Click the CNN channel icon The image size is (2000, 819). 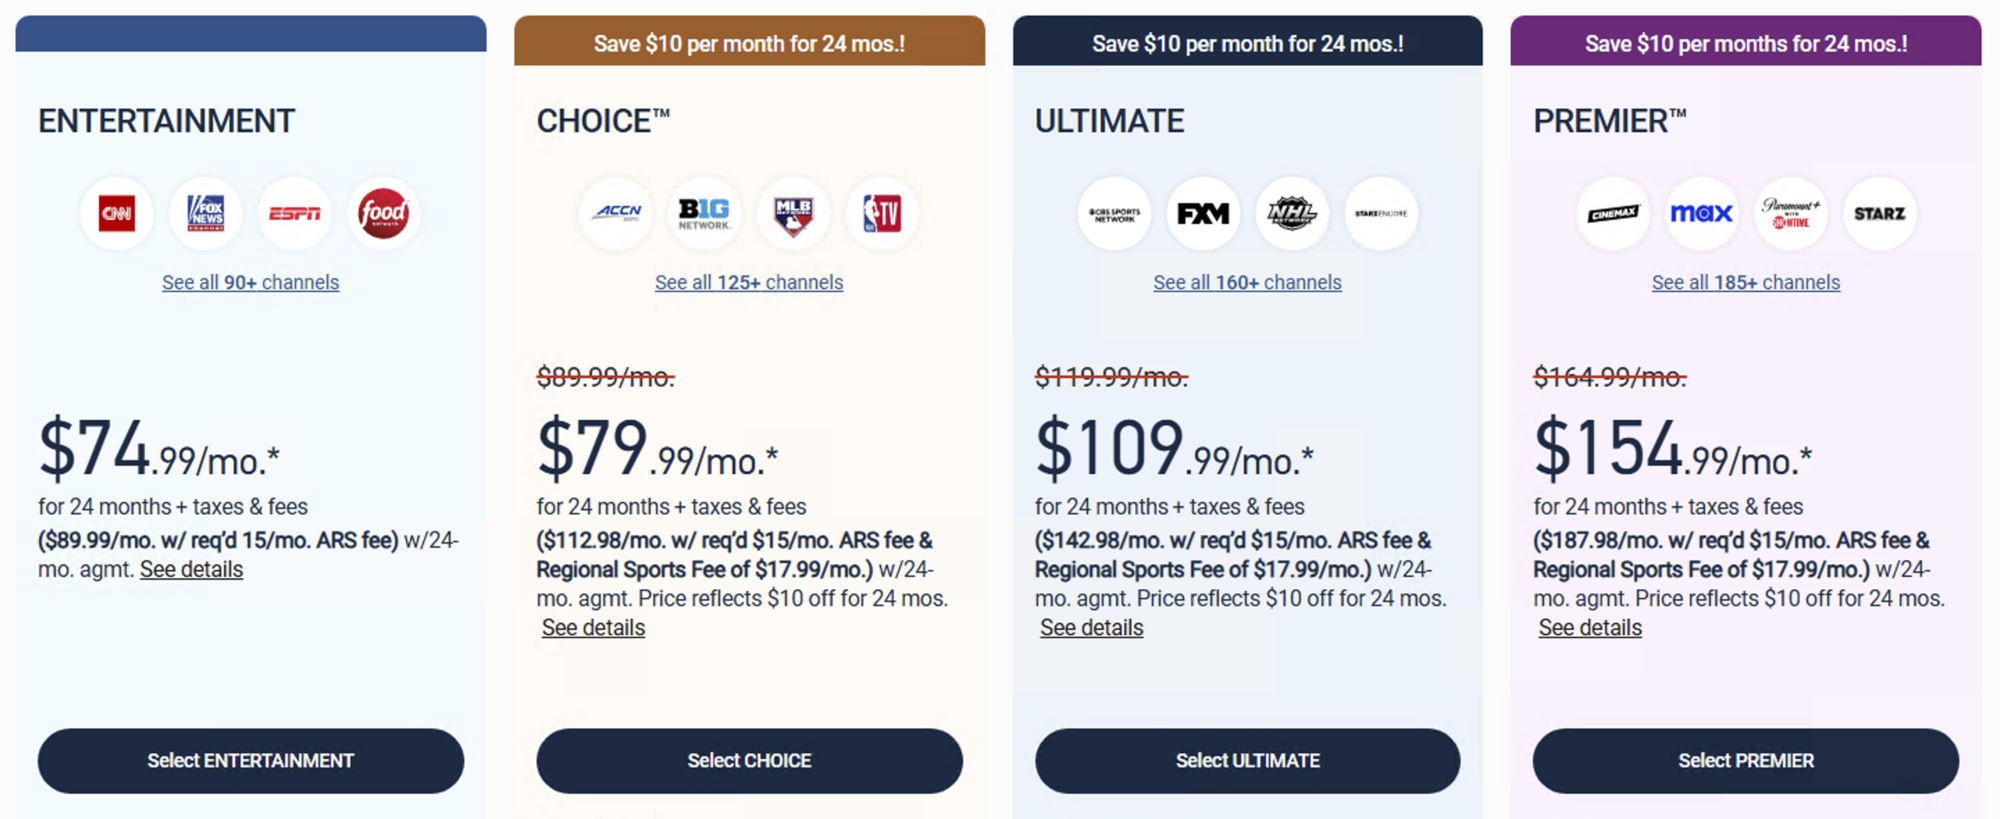pos(117,213)
